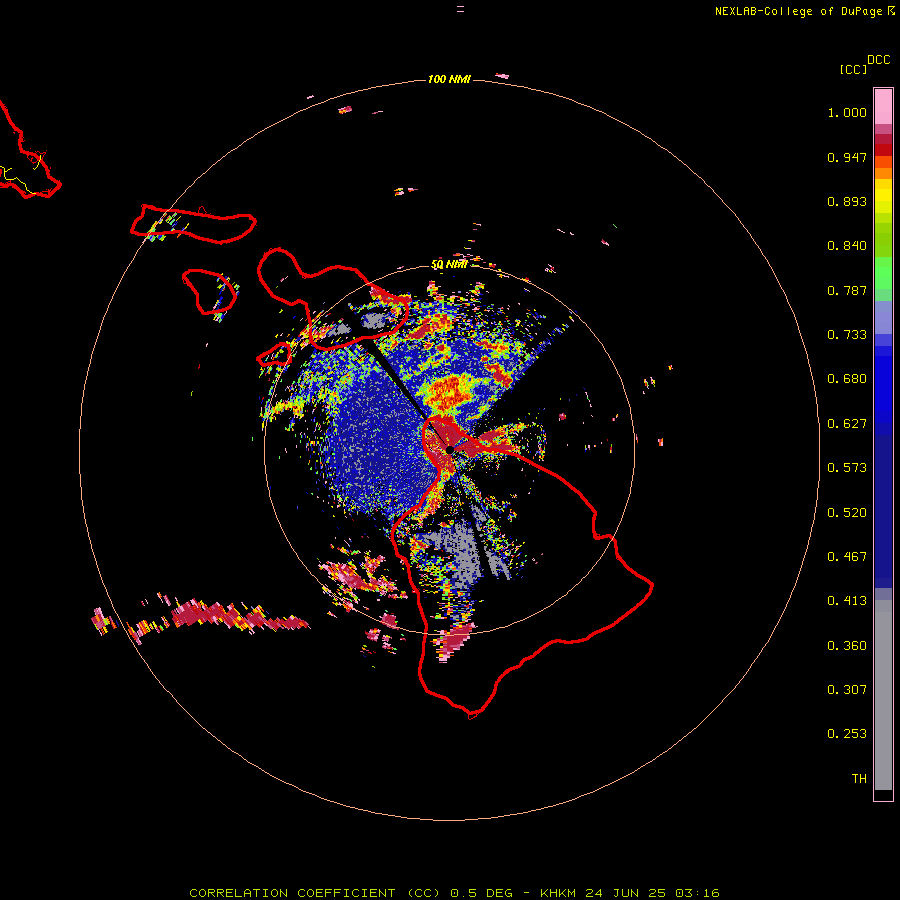900x900 pixels.
Task: Pick the bright blue swatch beside 0.680
Action: pyautogui.click(x=883, y=382)
